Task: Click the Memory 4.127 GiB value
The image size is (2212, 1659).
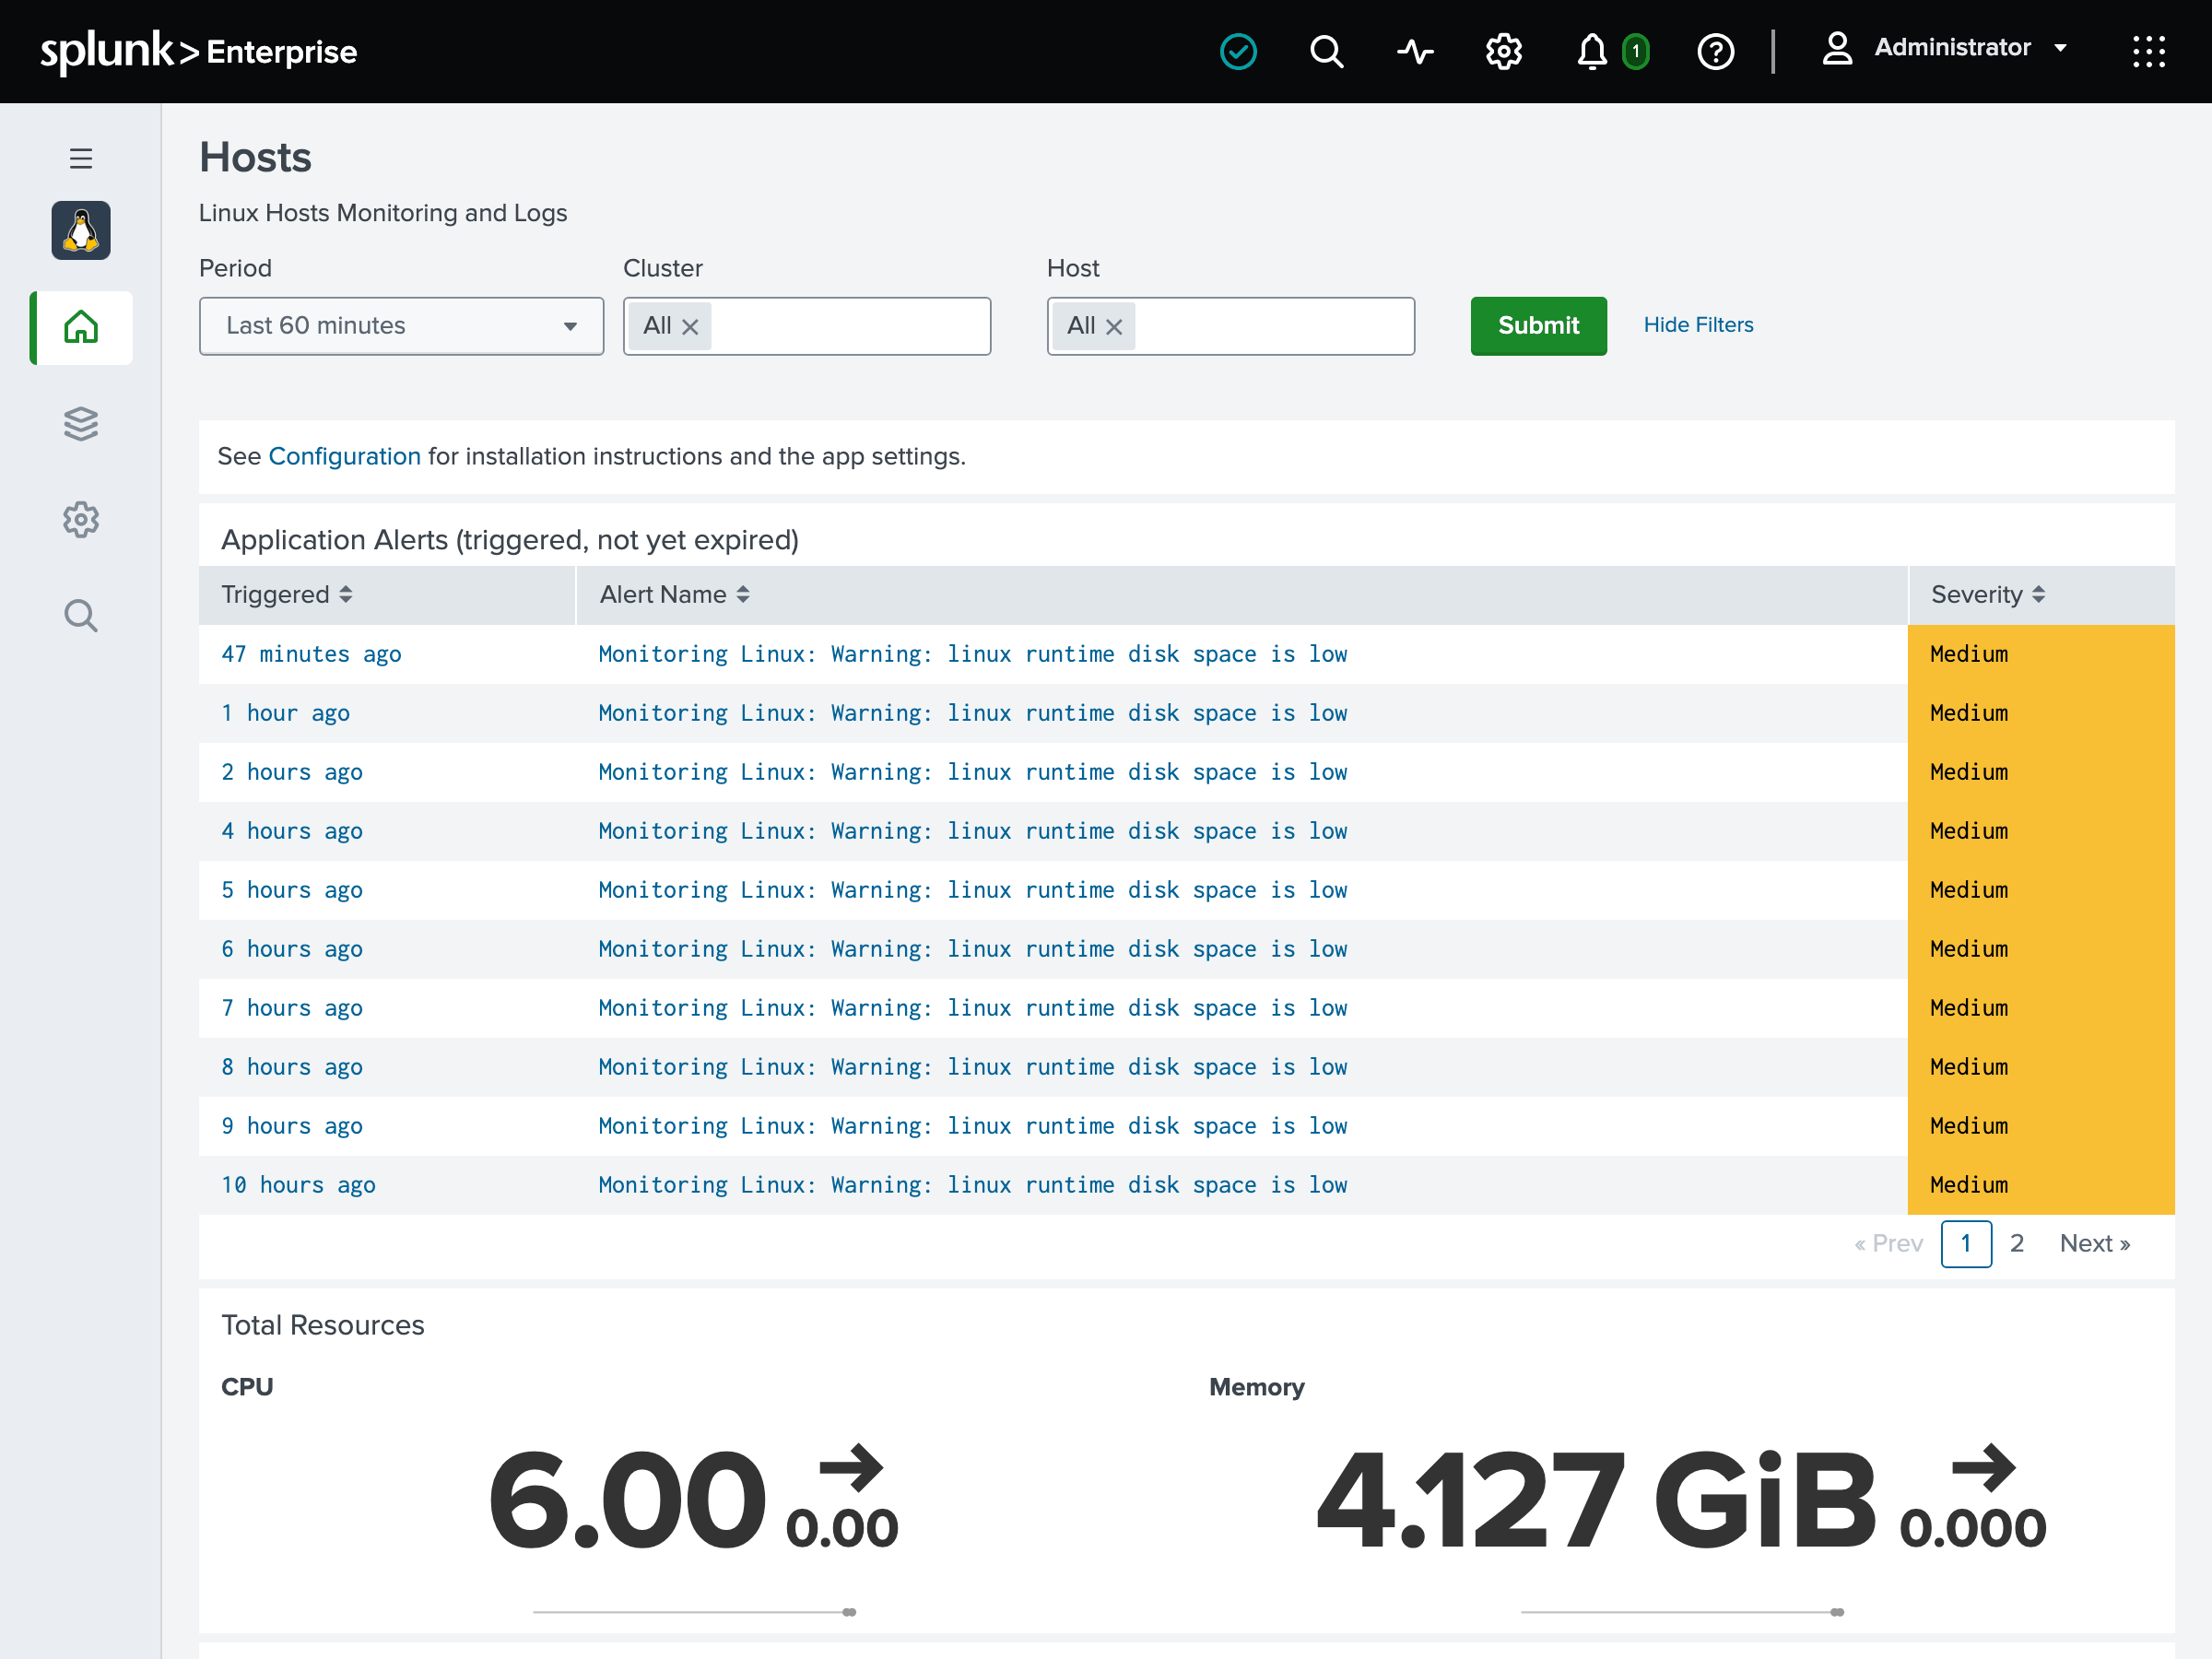Action: click(1596, 1500)
